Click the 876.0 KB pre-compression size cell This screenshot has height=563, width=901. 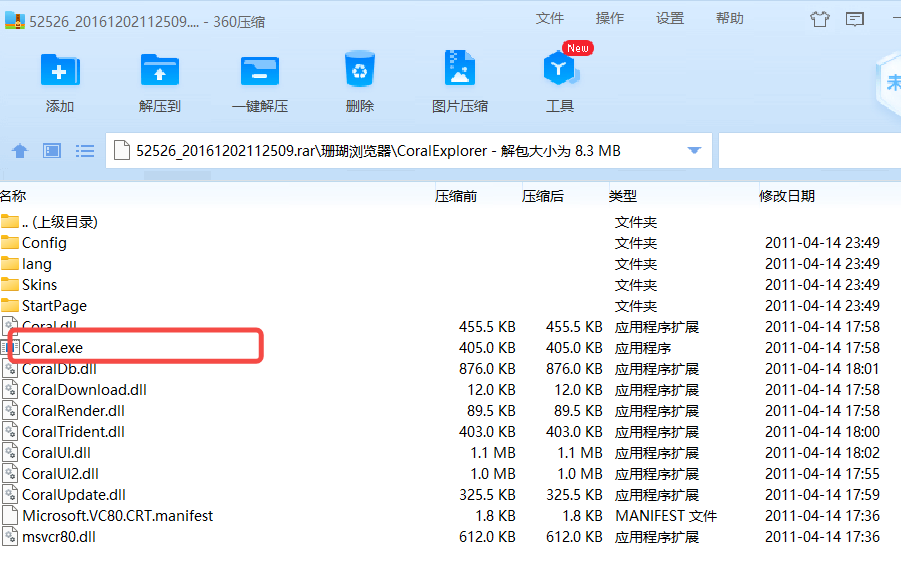coord(487,369)
